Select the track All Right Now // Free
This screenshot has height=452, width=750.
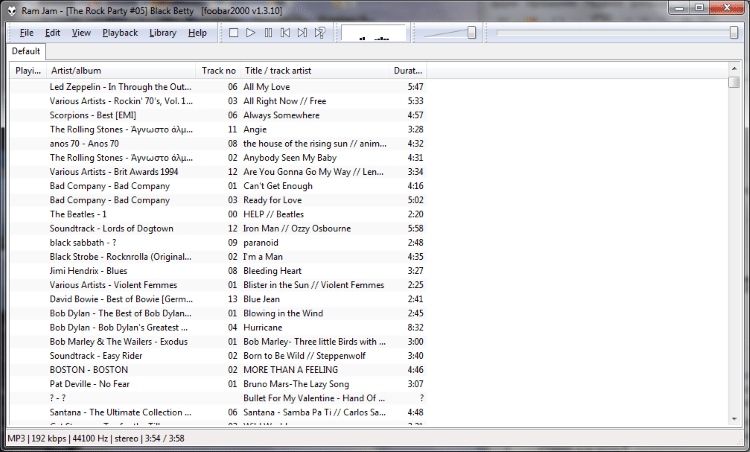[x=285, y=101]
